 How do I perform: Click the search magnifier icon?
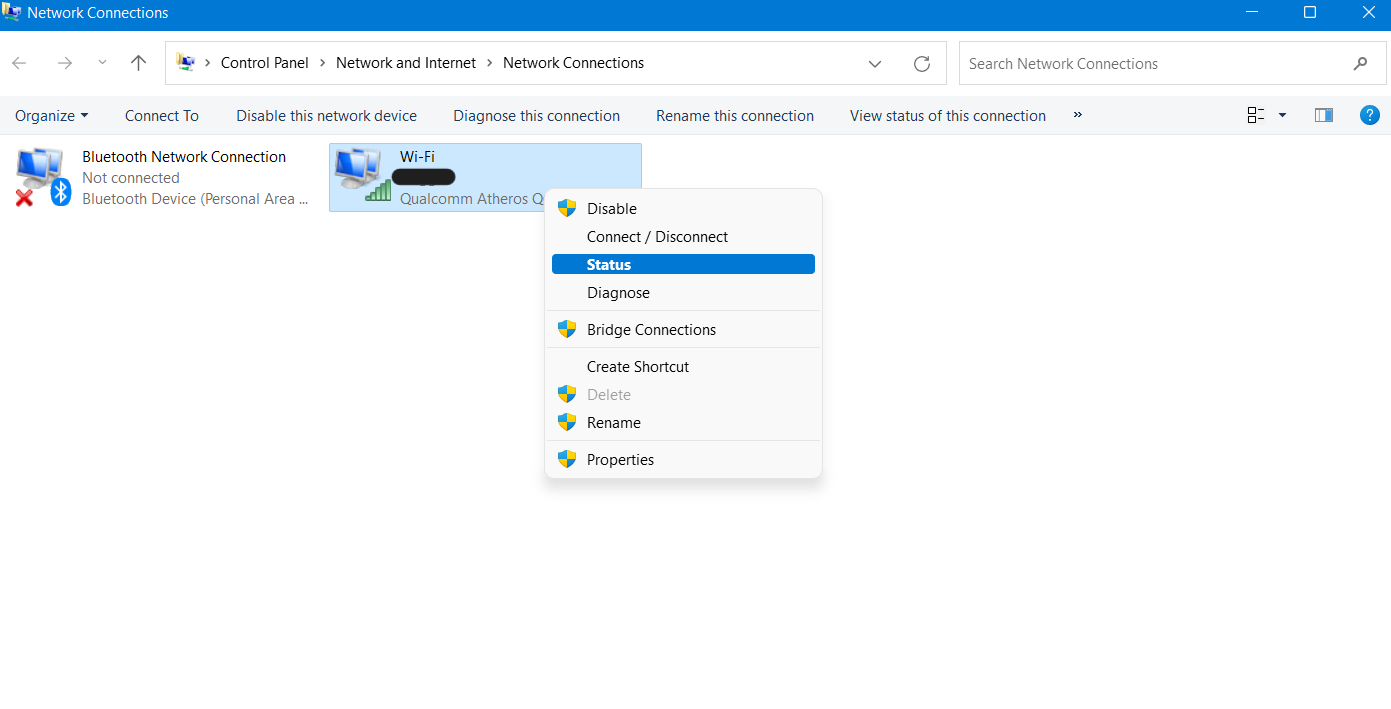(x=1360, y=63)
